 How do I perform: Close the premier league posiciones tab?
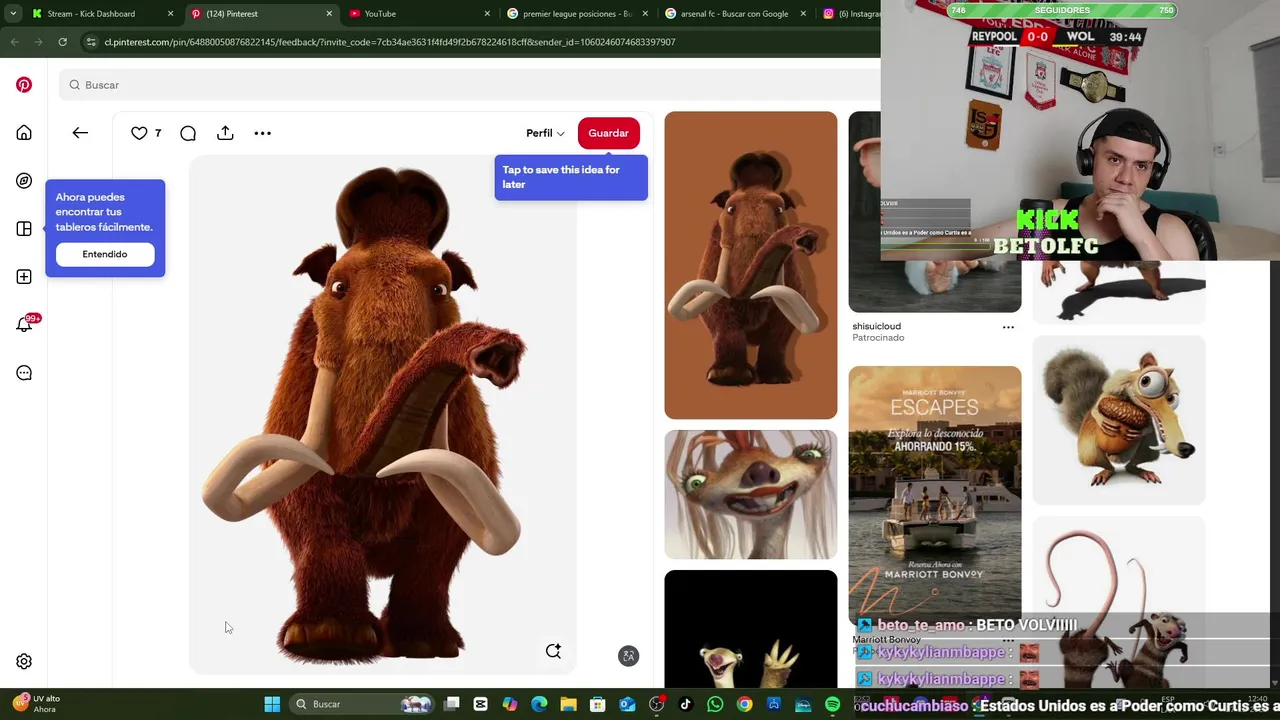tap(646, 14)
